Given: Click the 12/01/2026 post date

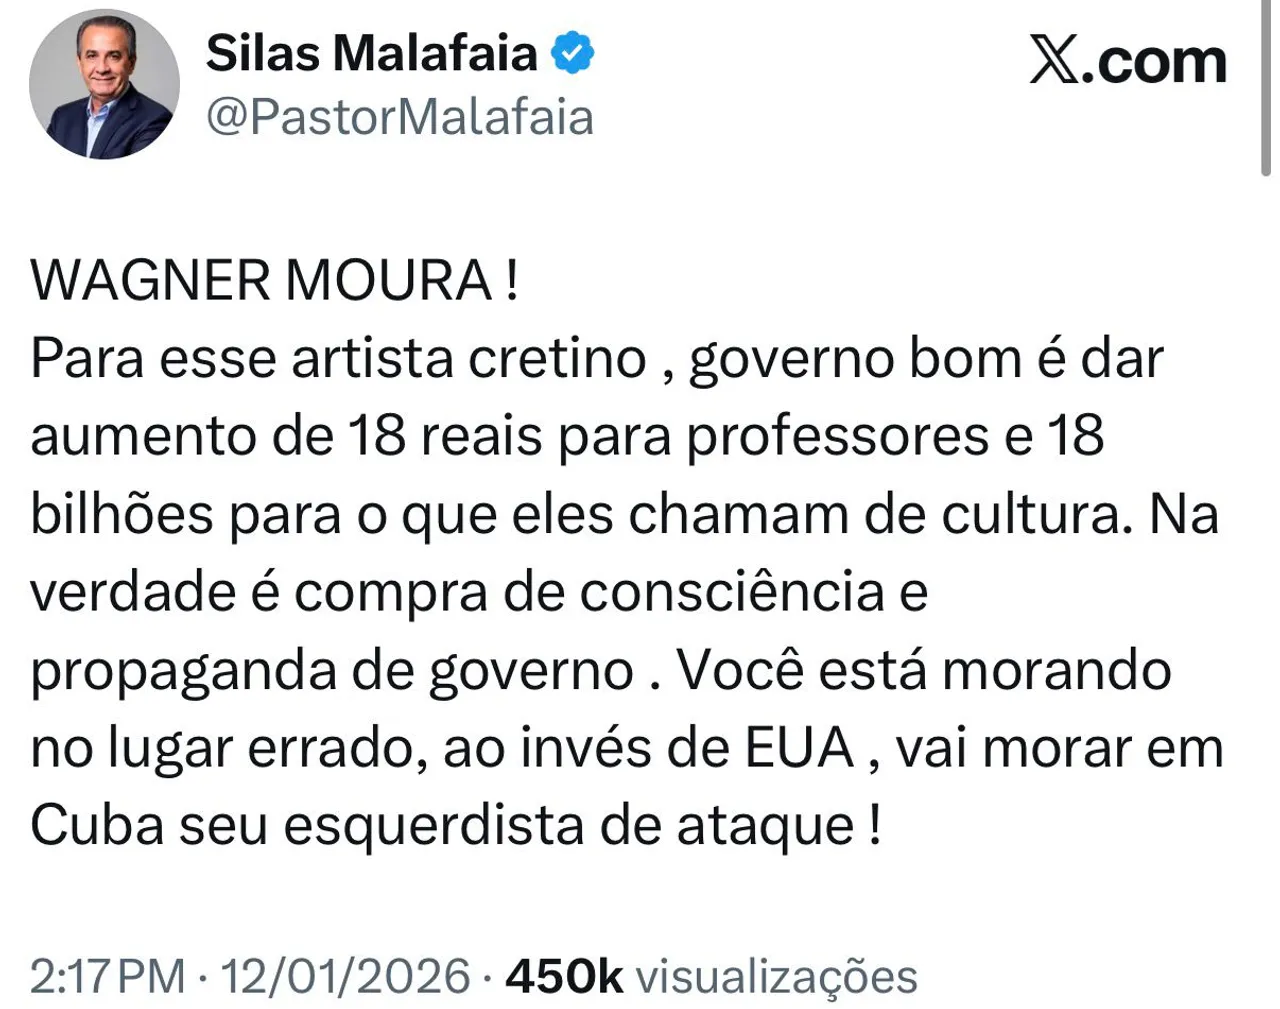Looking at the screenshot, I should point(345,975).
